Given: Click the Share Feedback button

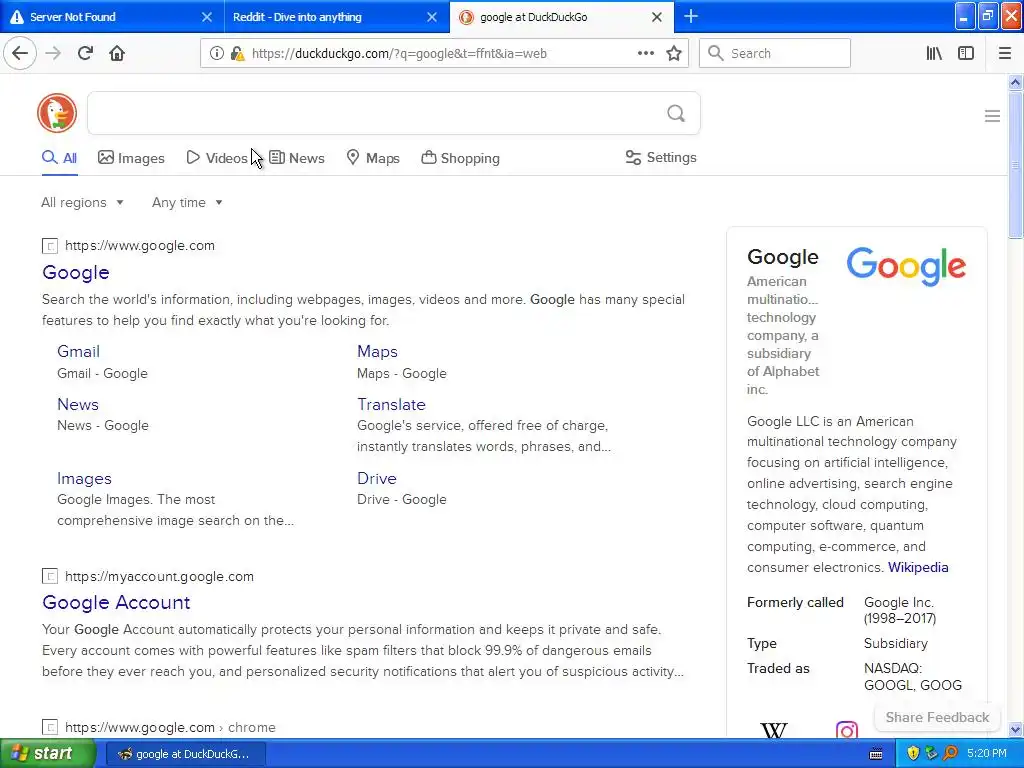Looking at the screenshot, I should click(x=937, y=717).
